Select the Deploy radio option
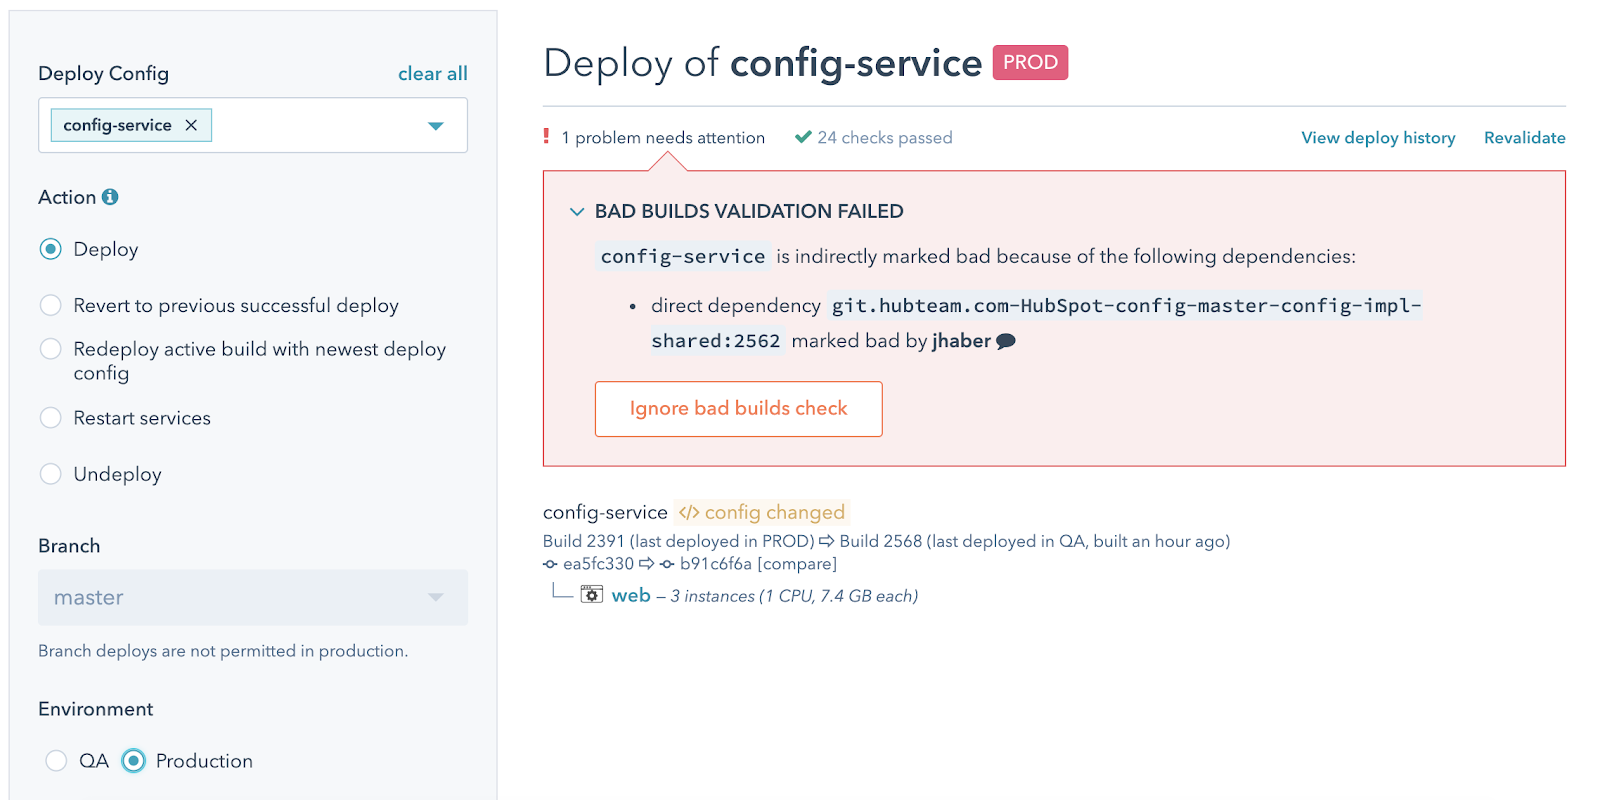Viewport: 1600px width, 800px height. [x=50, y=249]
